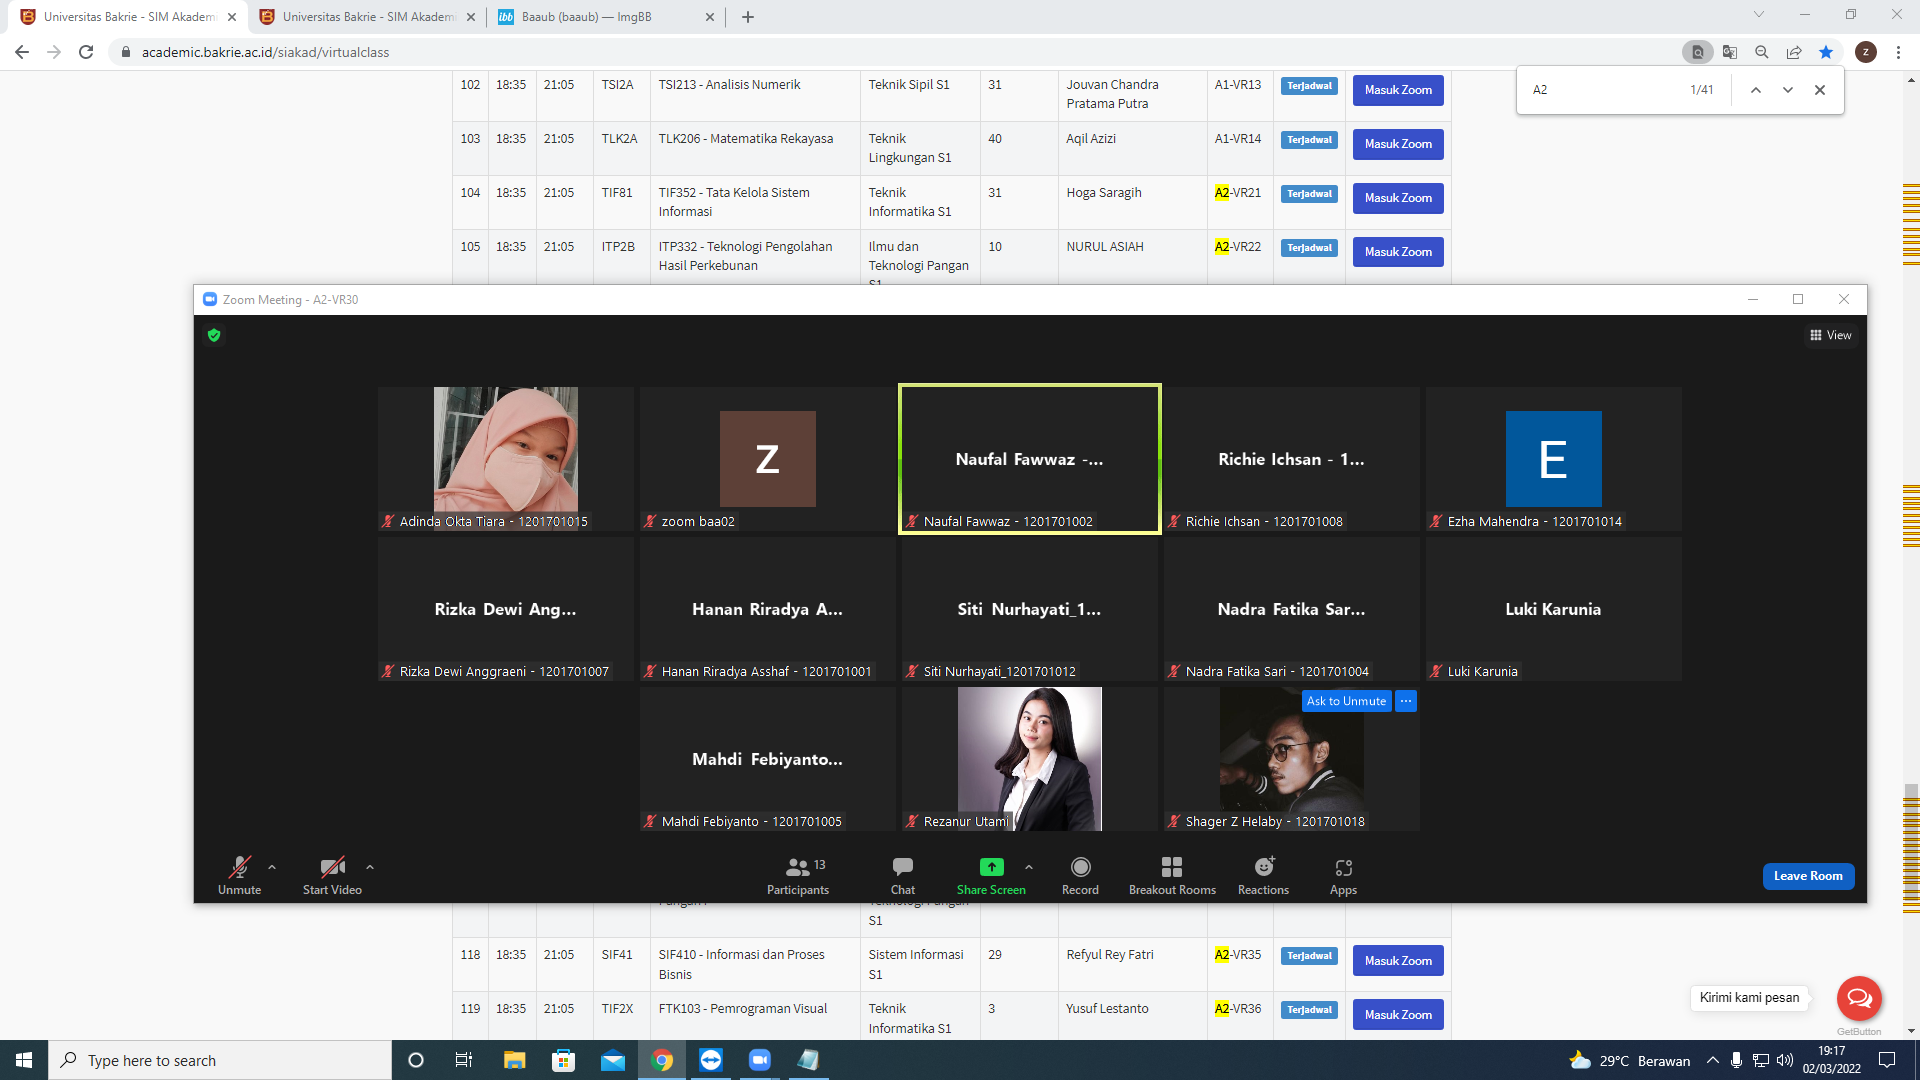The image size is (1920, 1080).
Task: Go to previous find result
Action: tap(1756, 90)
